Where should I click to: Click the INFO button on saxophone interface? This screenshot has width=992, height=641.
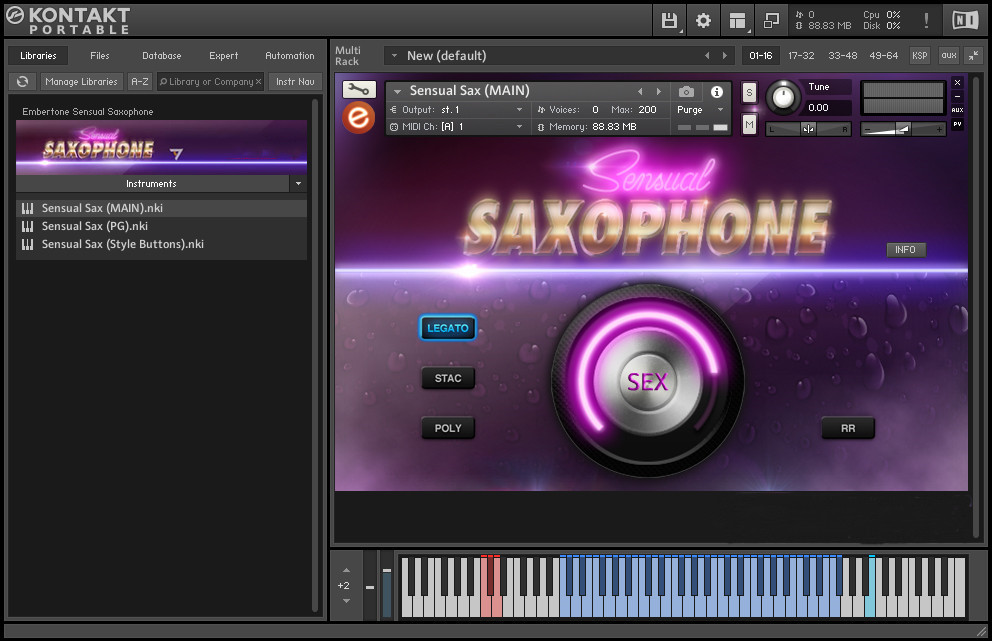tap(905, 250)
